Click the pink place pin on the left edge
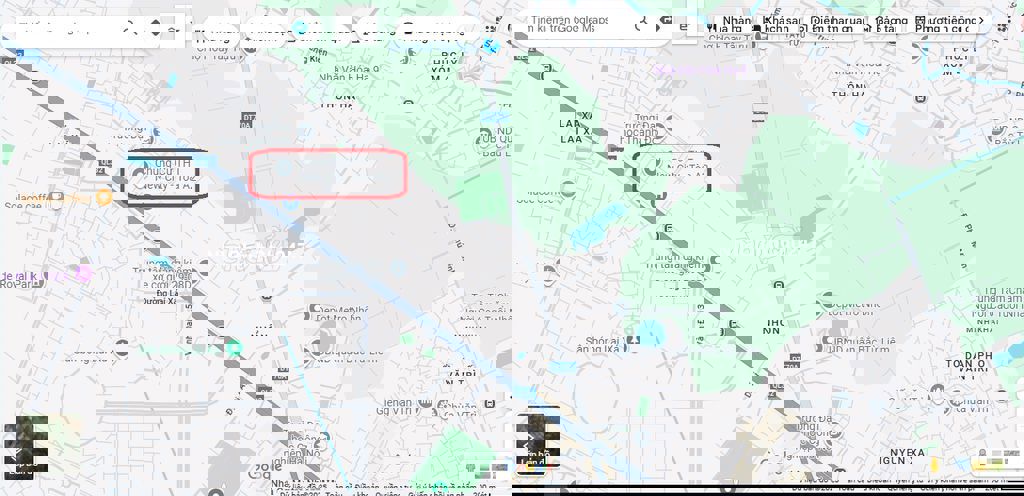This screenshot has width=1024, height=496. (83, 273)
